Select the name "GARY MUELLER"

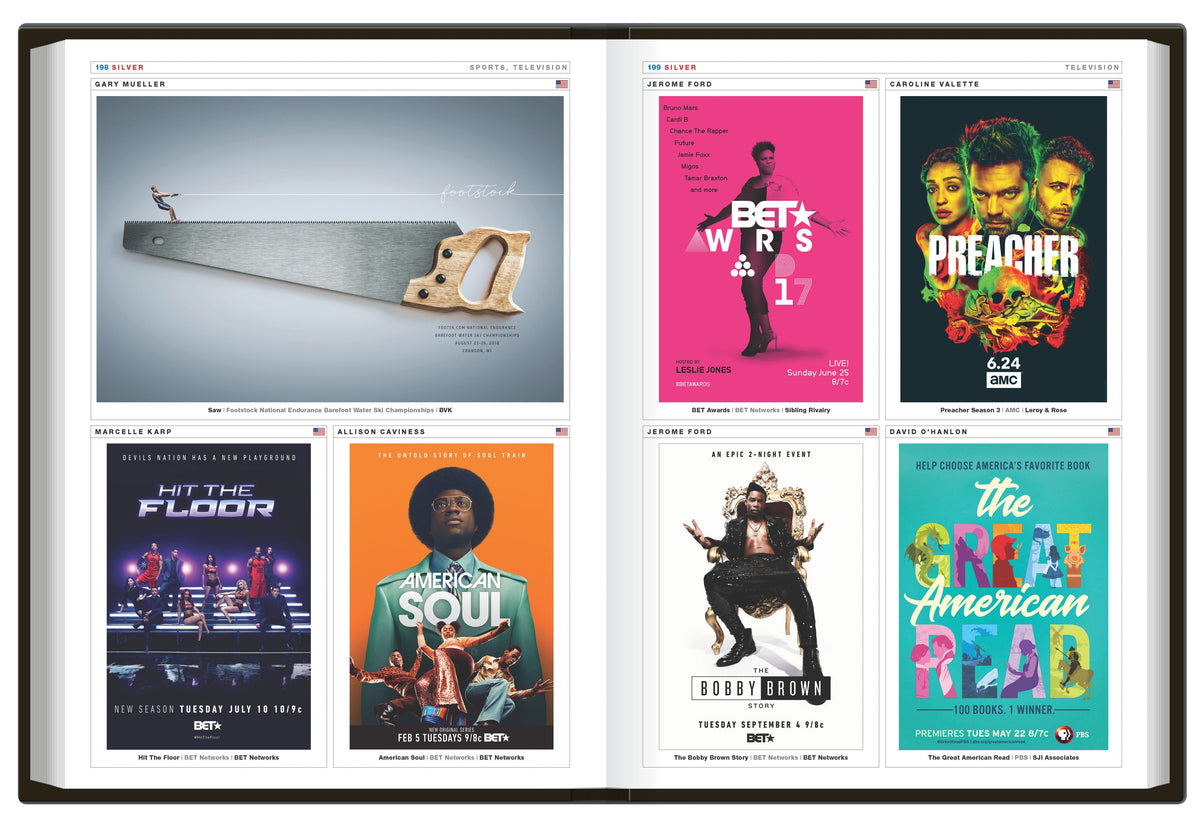130,84
